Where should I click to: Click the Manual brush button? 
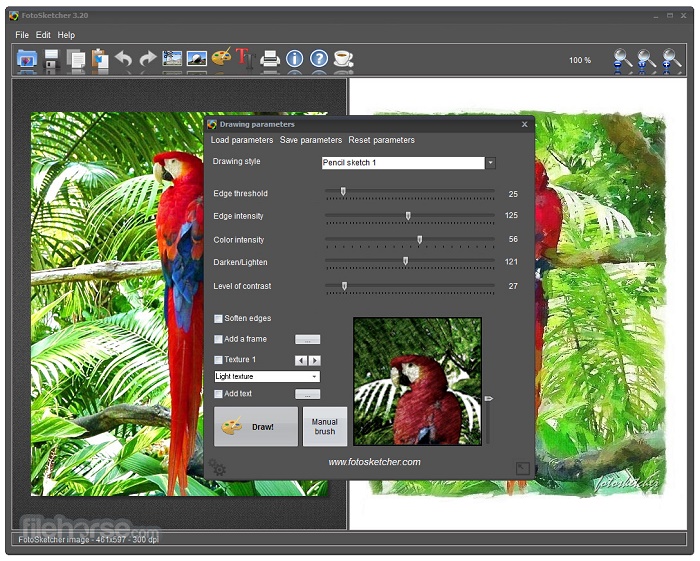(x=325, y=427)
